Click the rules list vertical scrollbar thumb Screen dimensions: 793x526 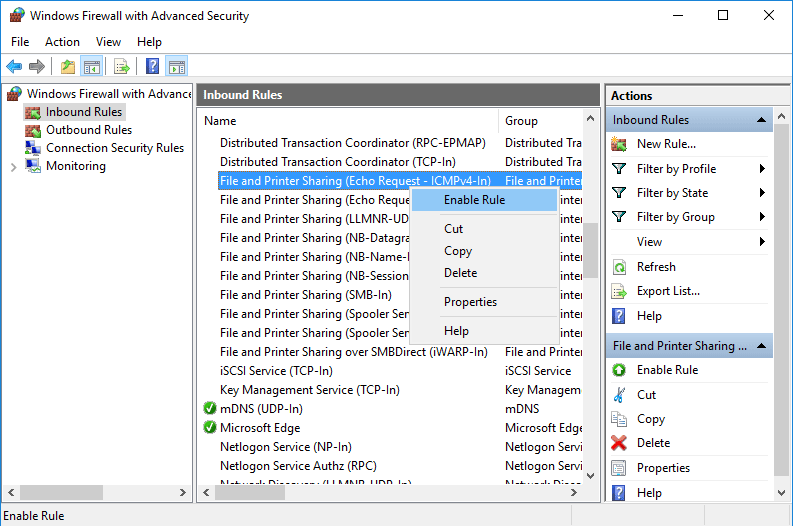coord(590,250)
